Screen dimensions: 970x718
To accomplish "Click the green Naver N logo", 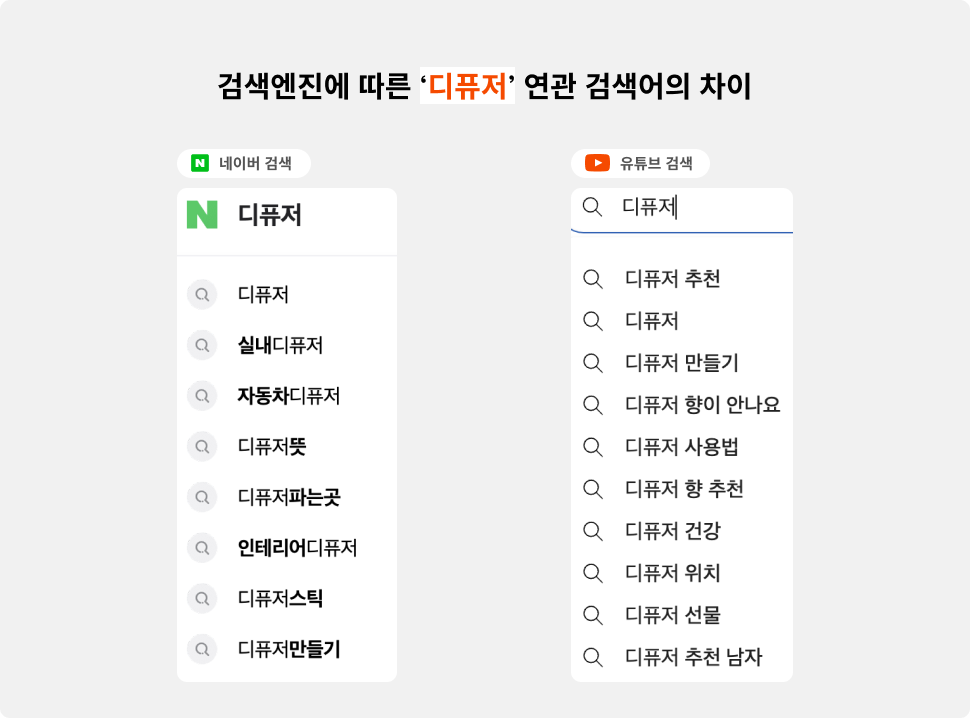I will [202, 215].
